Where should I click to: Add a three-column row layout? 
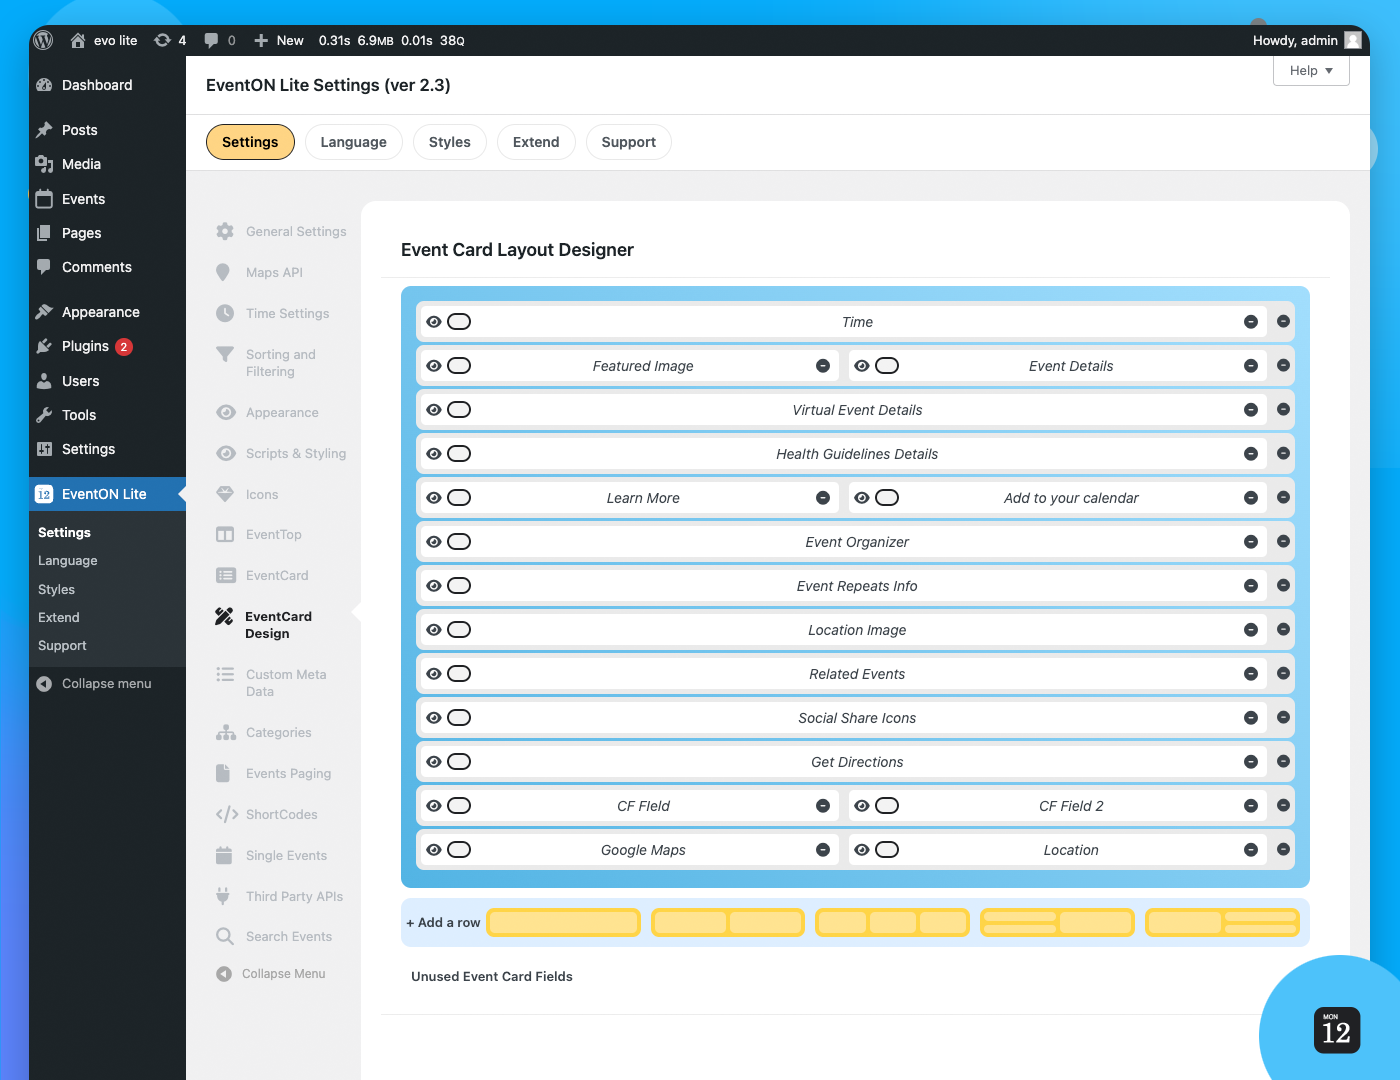pyautogui.click(x=893, y=922)
